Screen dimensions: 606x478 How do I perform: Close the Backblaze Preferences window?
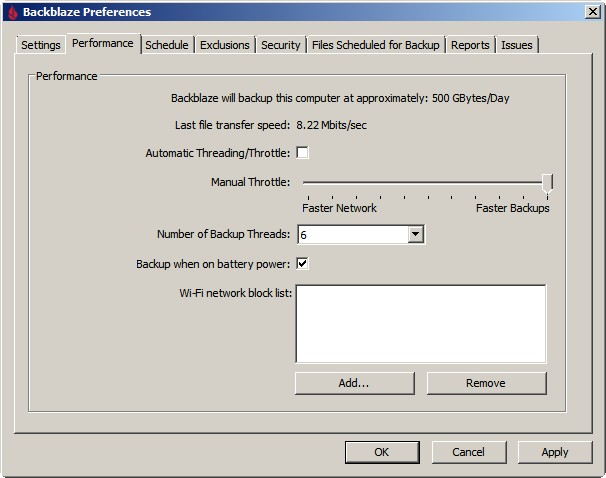pyautogui.click(x=592, y=12)
